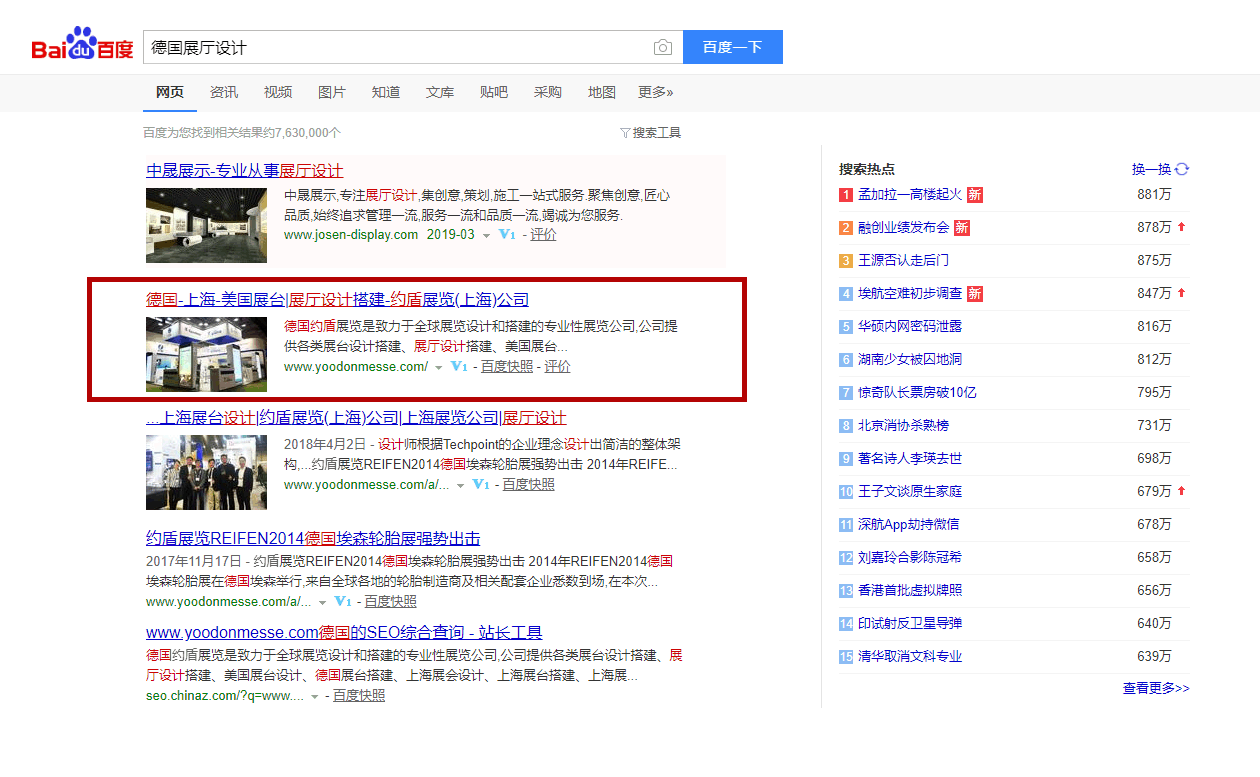Open hot search 香港首批虚拟牌照
The image size is (1260, 777).
(x=909, y=591)
